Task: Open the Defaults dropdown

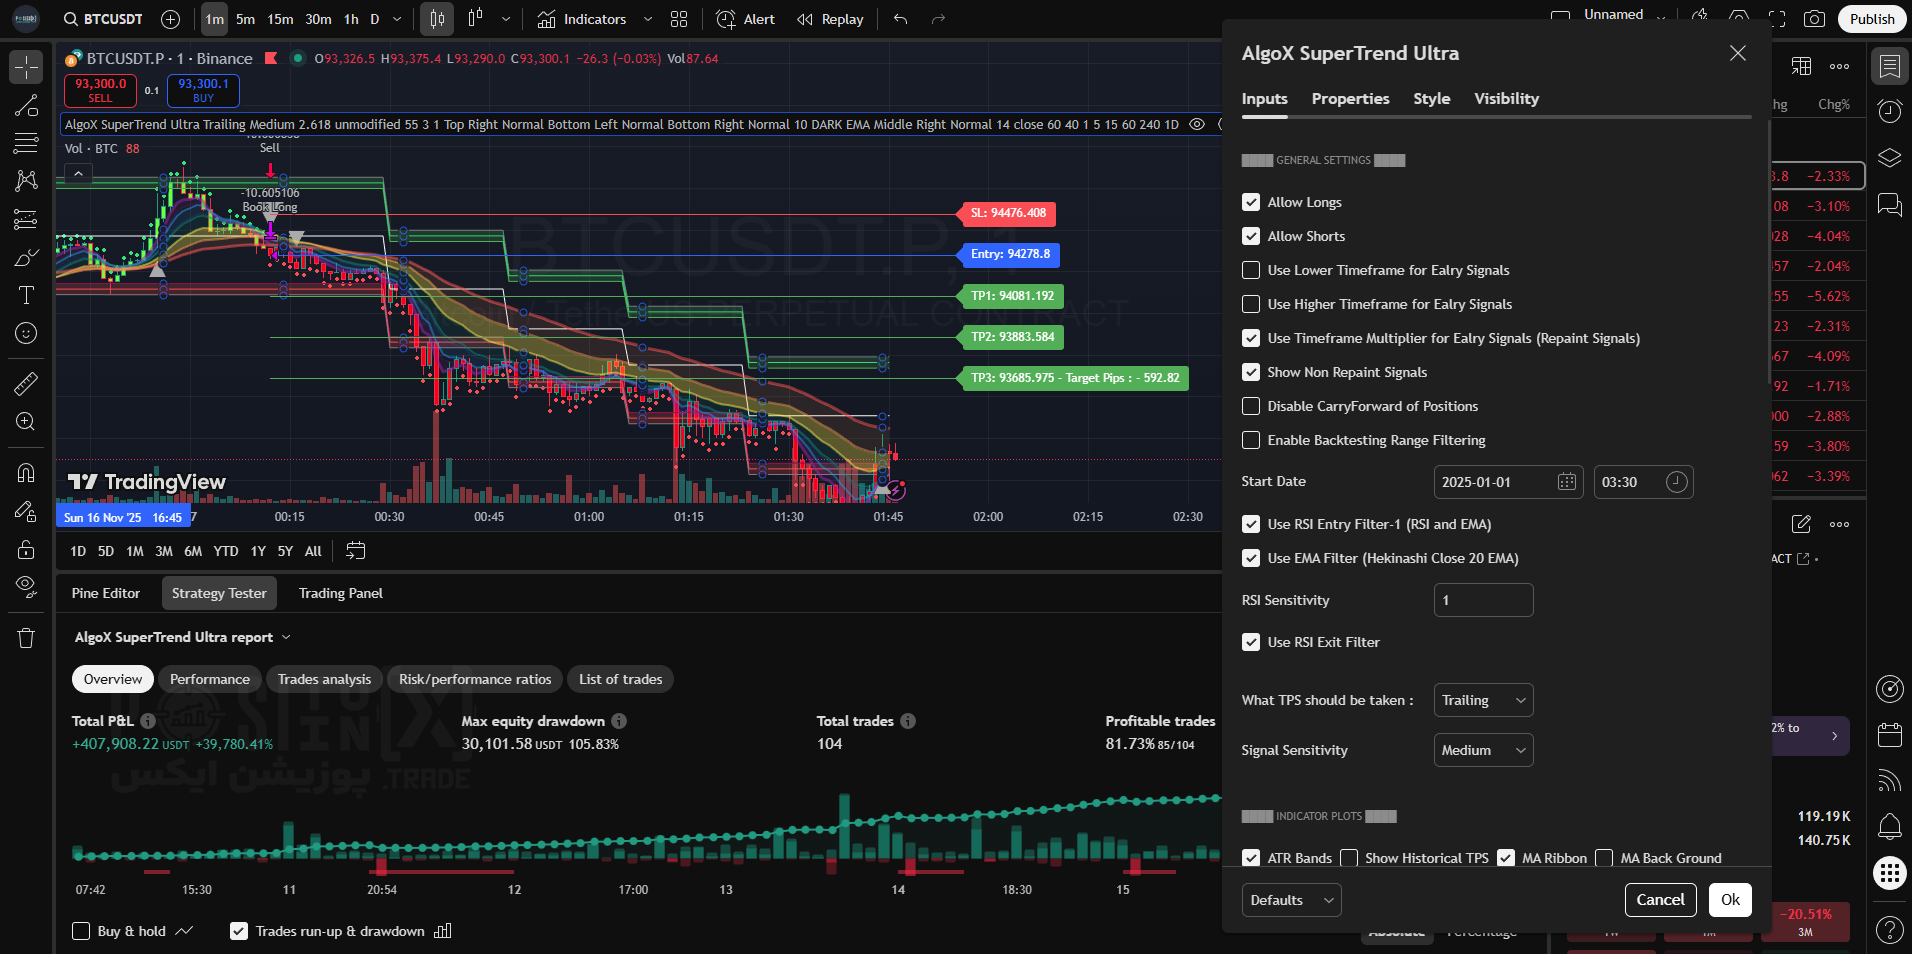Action: pyautogui.click(x=1291, y=900)
